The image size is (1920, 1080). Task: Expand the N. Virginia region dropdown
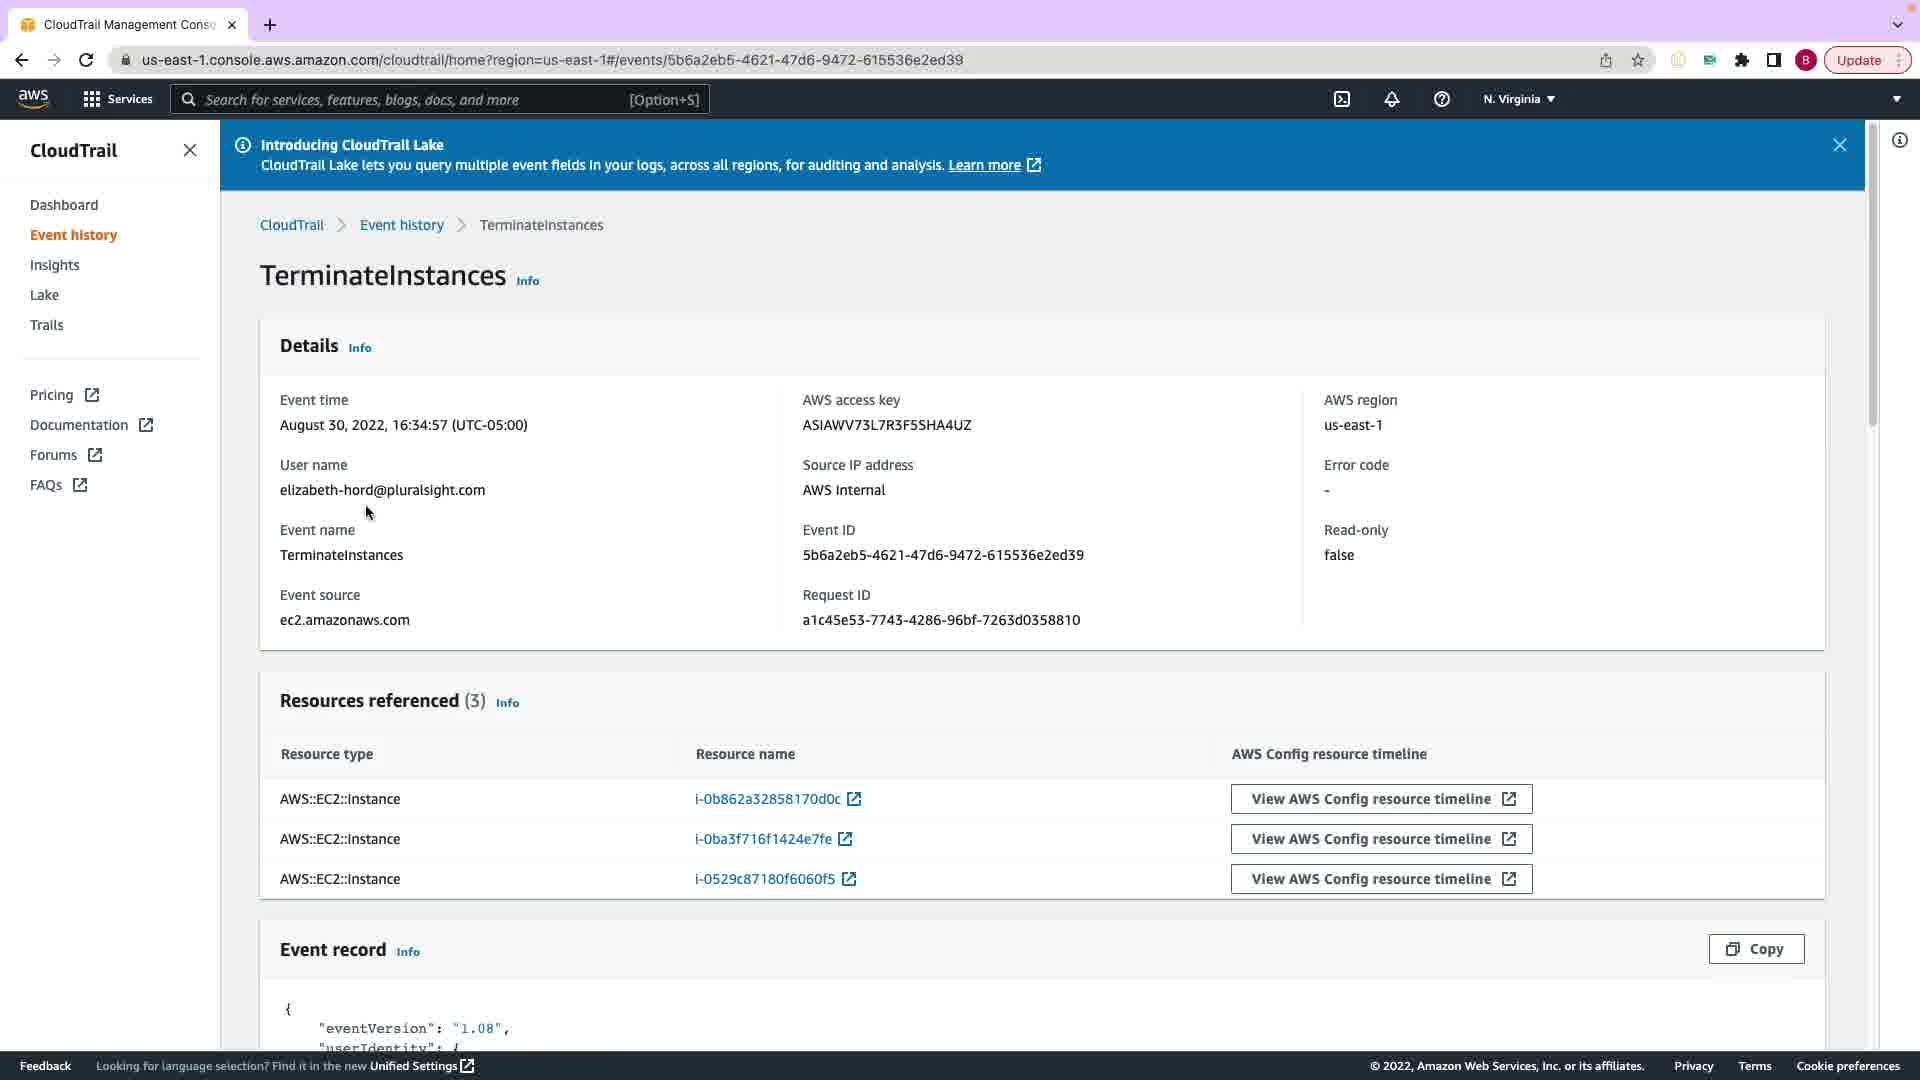pos(1519,99)
